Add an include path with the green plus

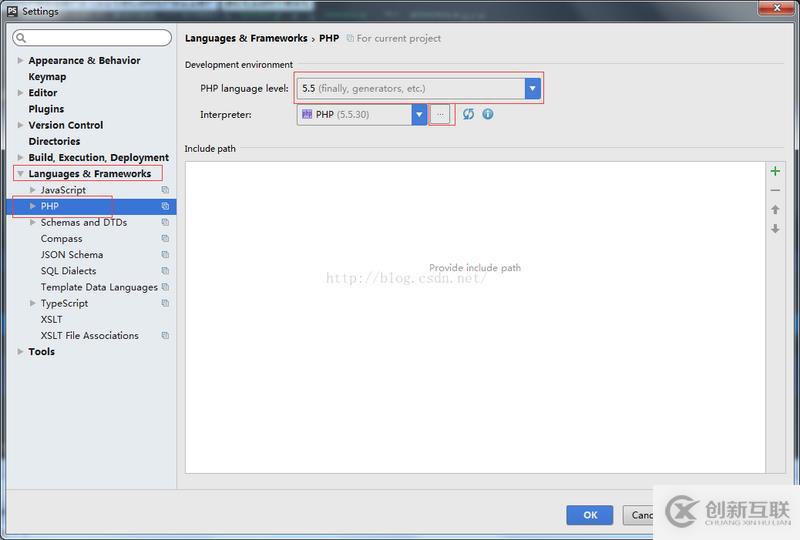775,171
